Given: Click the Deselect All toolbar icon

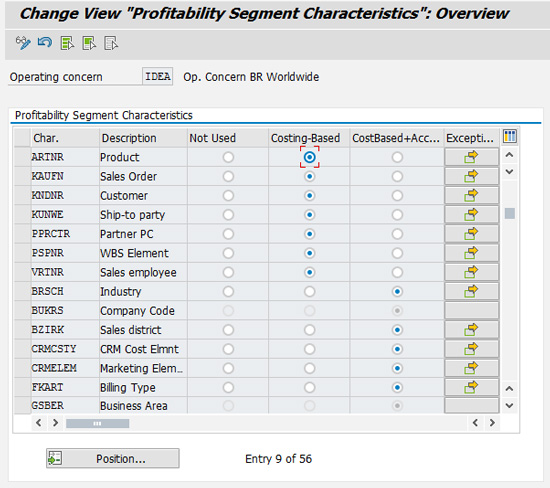Looking at the screenshot, I should [111, 43].
